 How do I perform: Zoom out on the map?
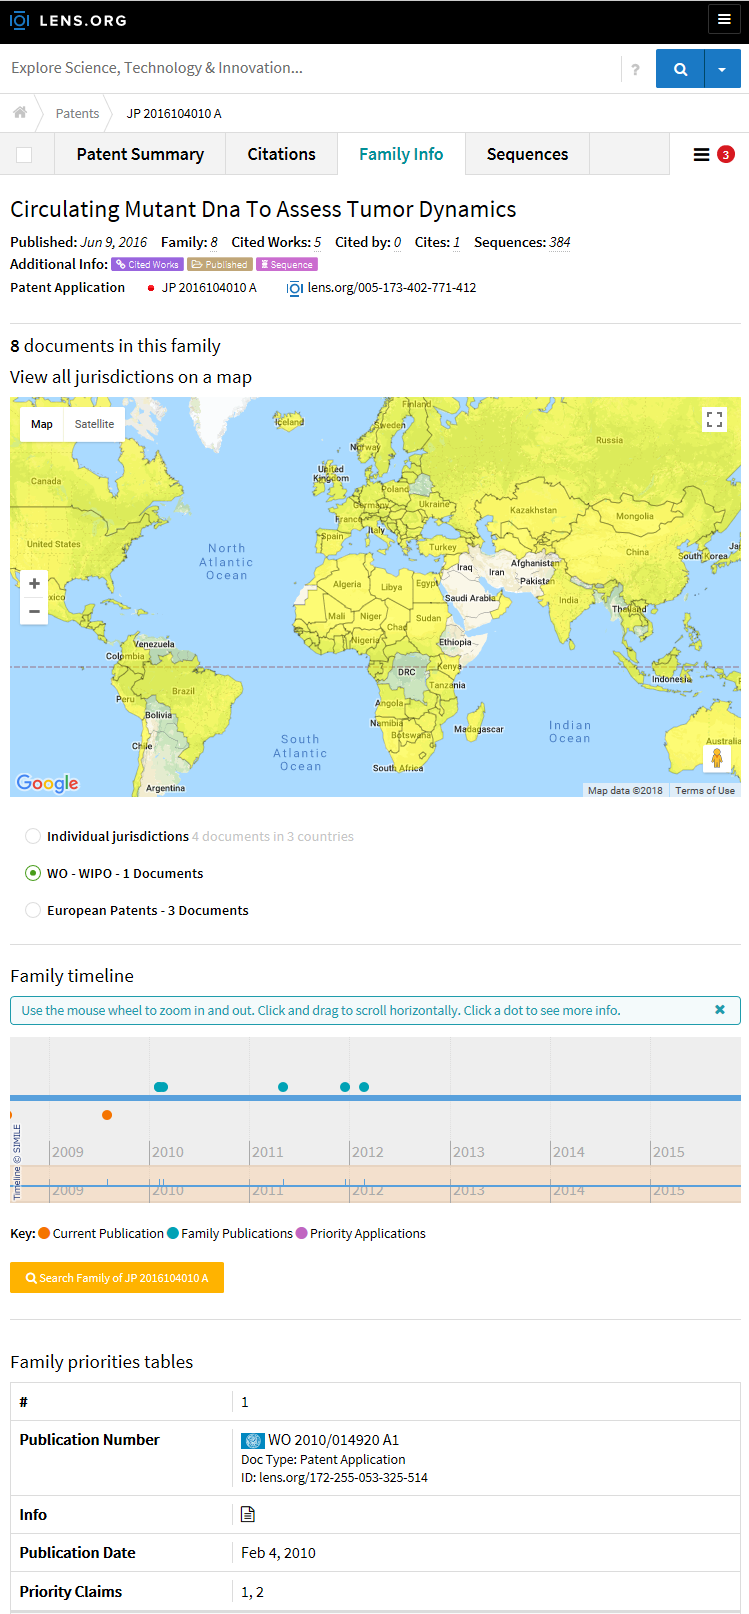(x=34, y=611)
